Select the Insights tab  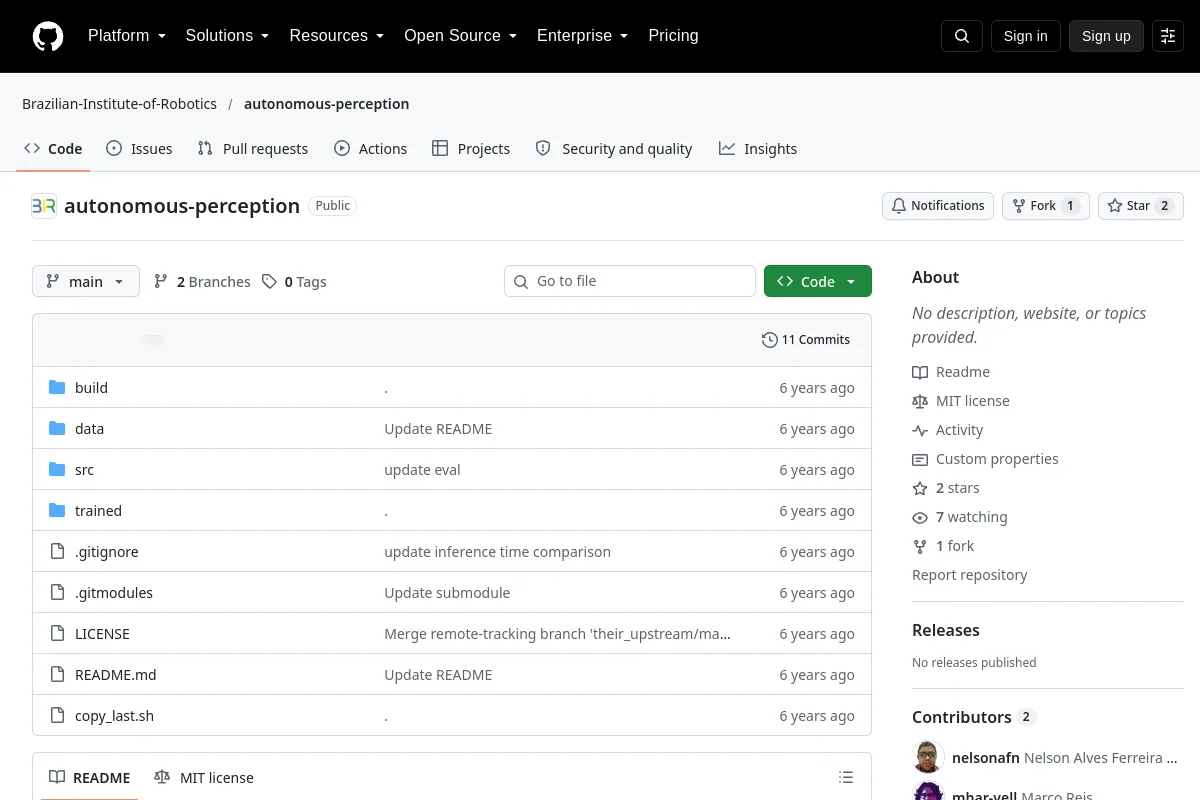[758, 149]
